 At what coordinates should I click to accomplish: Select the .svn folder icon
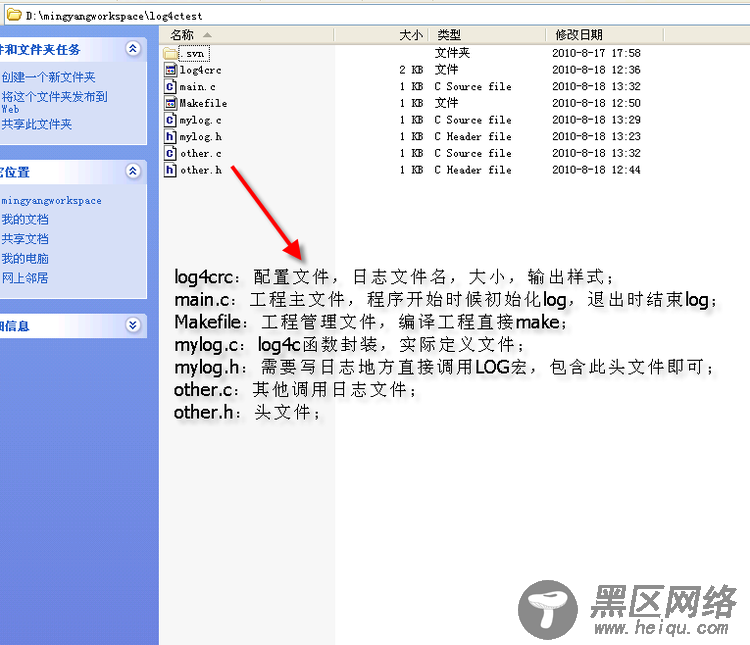click(170, 53)
